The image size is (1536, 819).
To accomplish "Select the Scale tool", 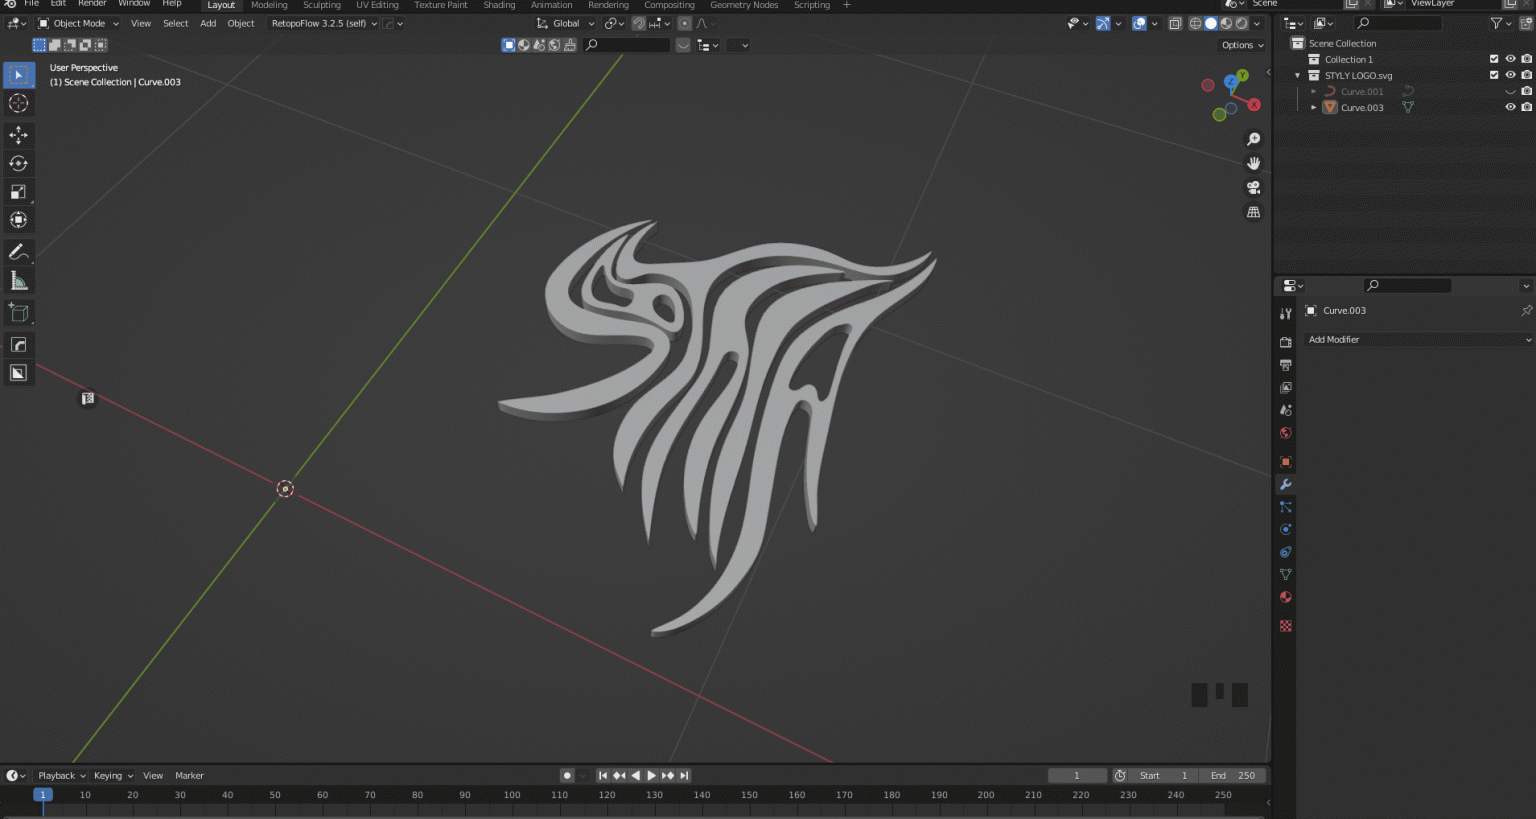I will pos(19,192).
